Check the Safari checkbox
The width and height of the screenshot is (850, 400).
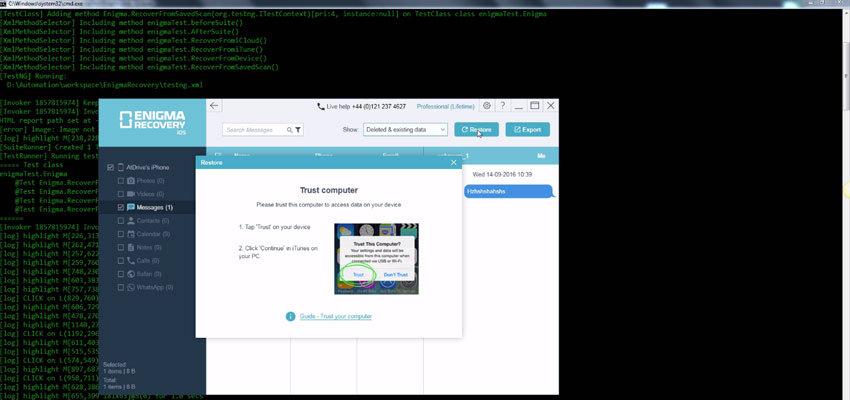[x=120, y=274]
